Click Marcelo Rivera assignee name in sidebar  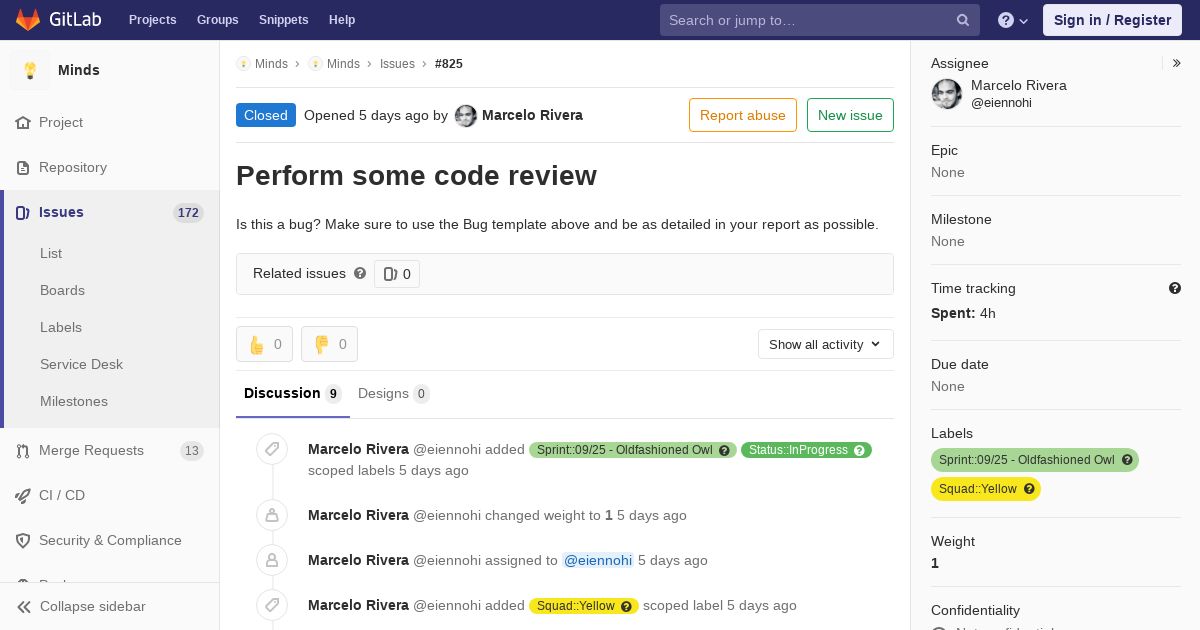tap(1019, 85)
